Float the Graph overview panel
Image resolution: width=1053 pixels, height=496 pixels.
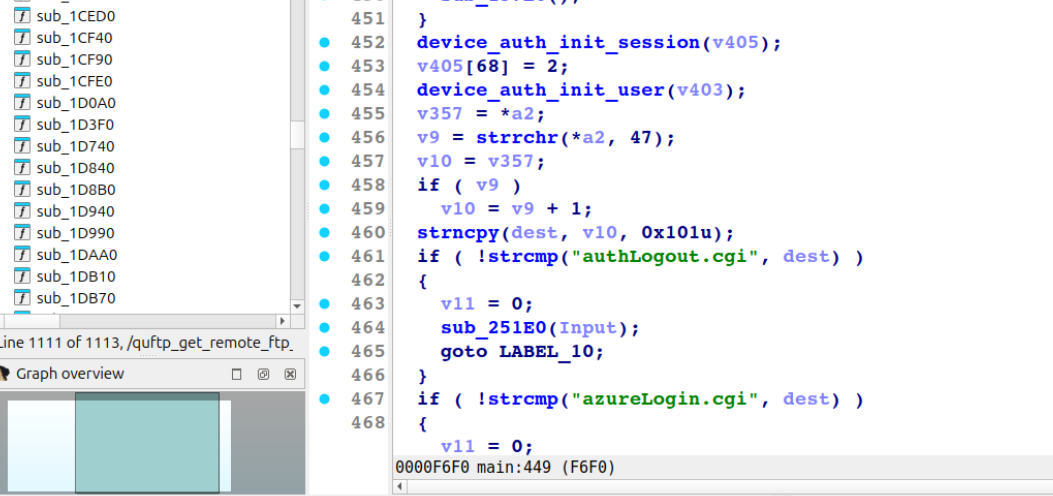pyautogui.click(x=263, y=374)
